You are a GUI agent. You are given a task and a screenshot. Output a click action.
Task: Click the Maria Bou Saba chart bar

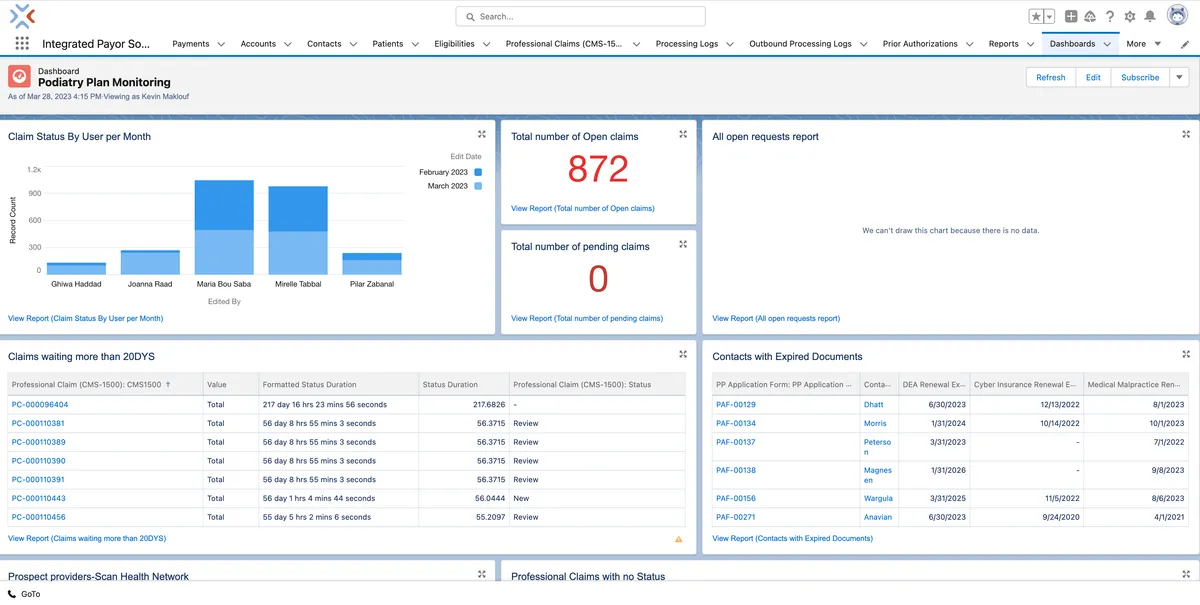coord(224,227)
